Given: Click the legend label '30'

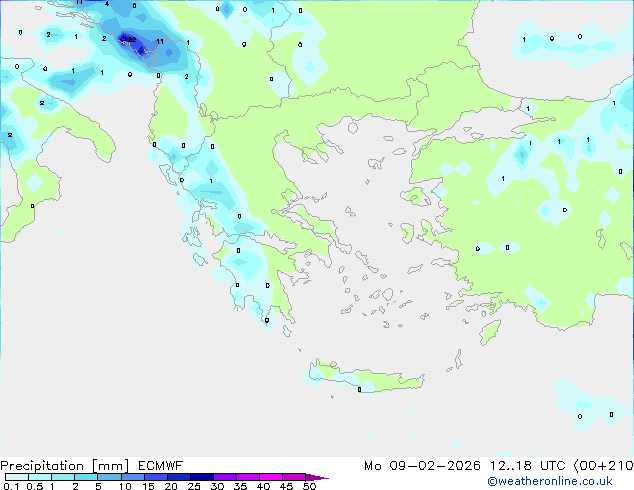Looking at the screenshot, I should click(x=217, y=486).
